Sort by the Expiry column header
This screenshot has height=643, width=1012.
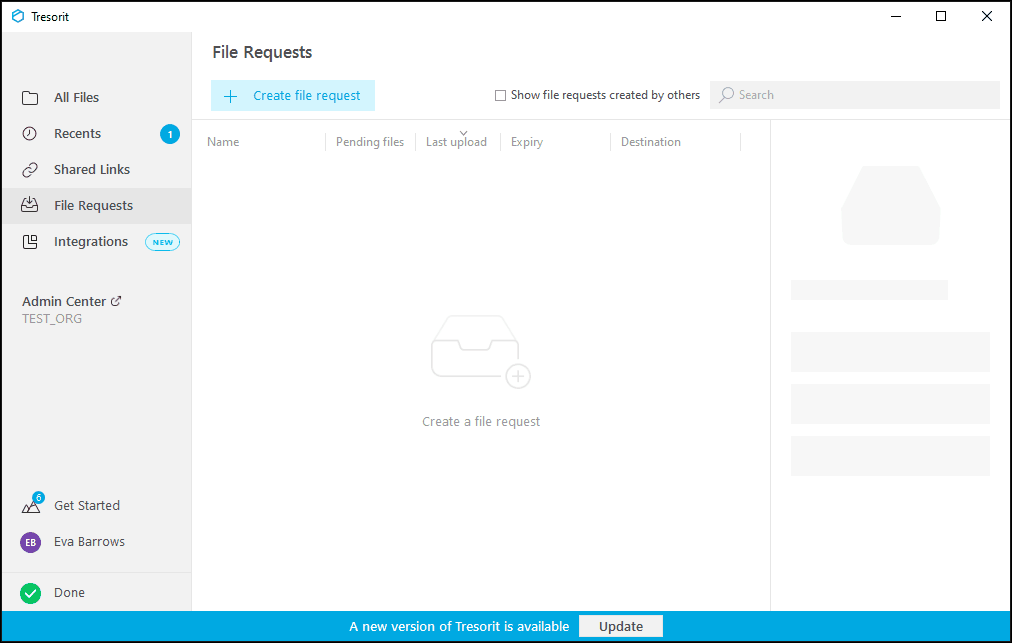point(527,142)
